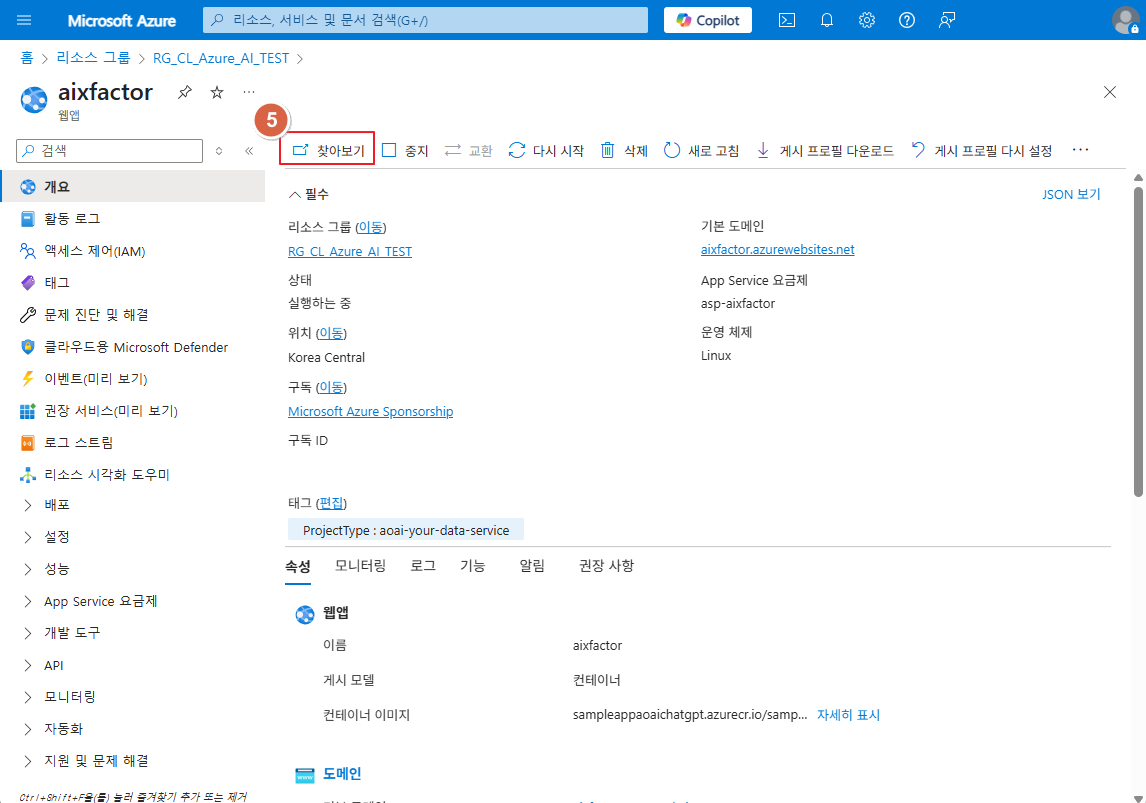
Task: Open RG_CL_Azure_AI_TEST resource group link
Action: coord(349,251)
